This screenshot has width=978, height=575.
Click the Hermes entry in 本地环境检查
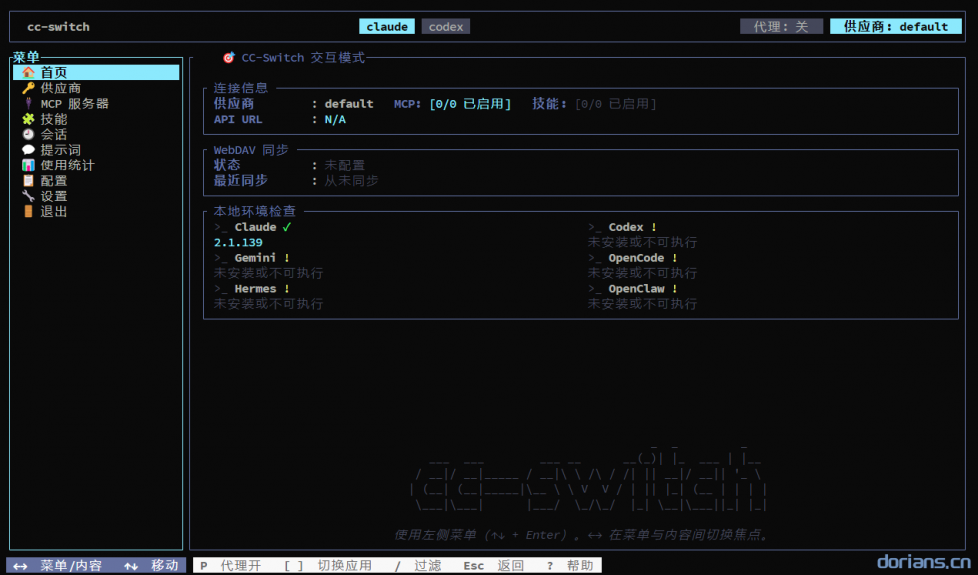(x=252, y=289)
